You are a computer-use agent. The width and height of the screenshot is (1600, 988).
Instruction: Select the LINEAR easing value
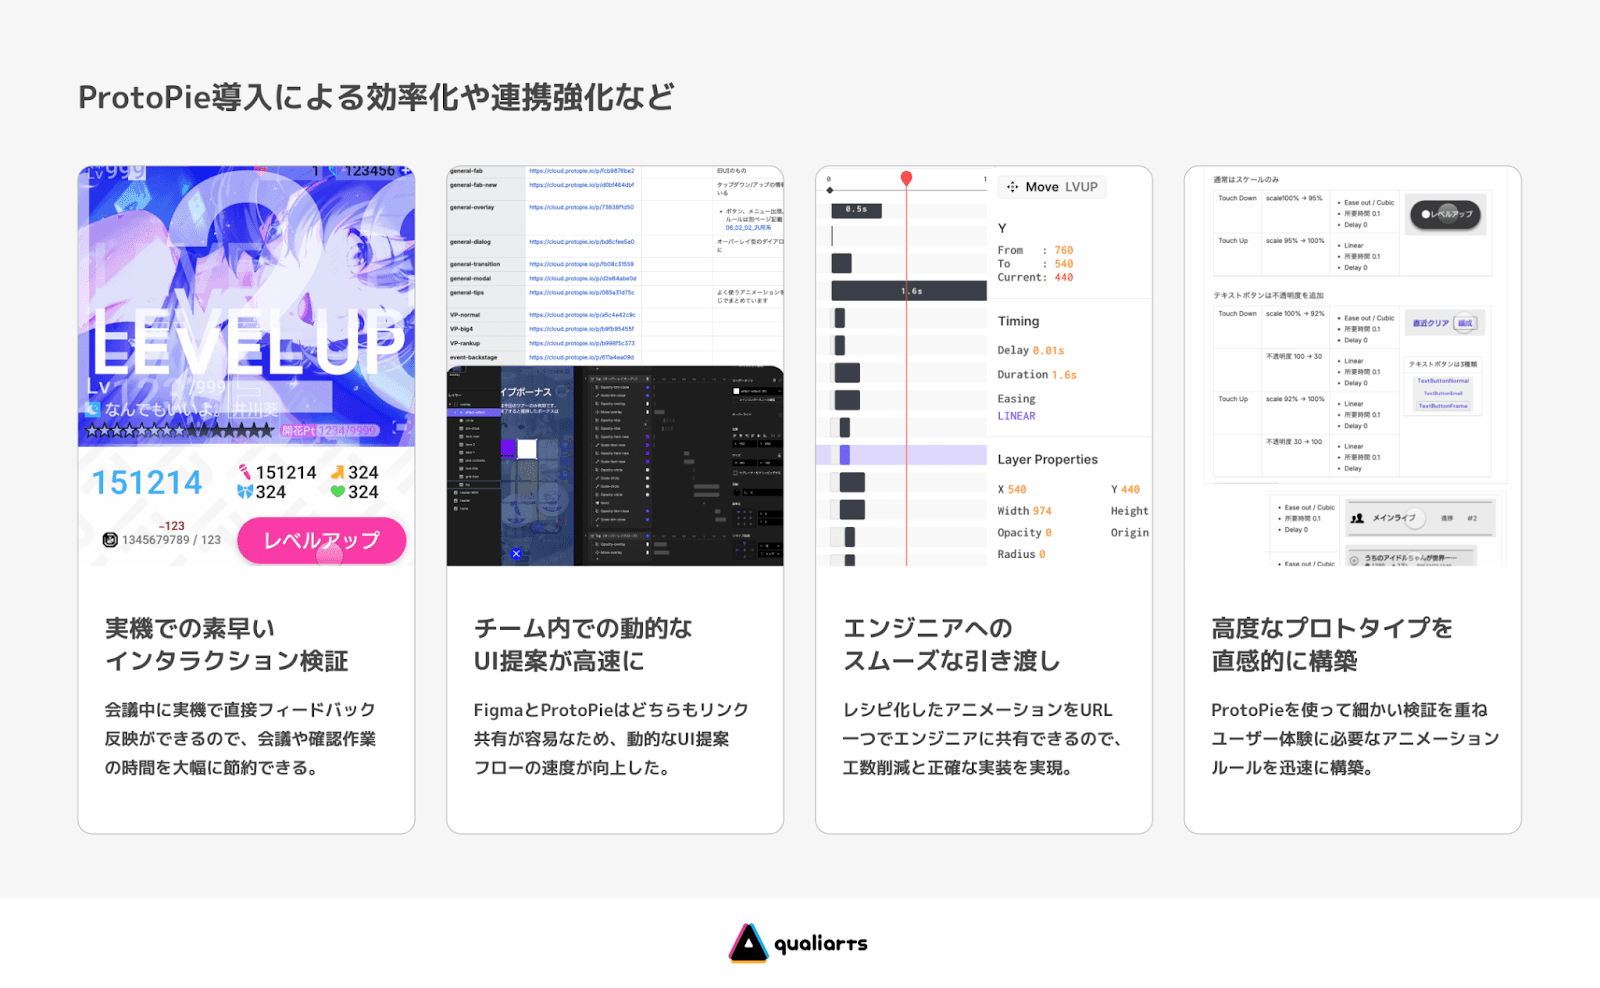pos(1016,416)
